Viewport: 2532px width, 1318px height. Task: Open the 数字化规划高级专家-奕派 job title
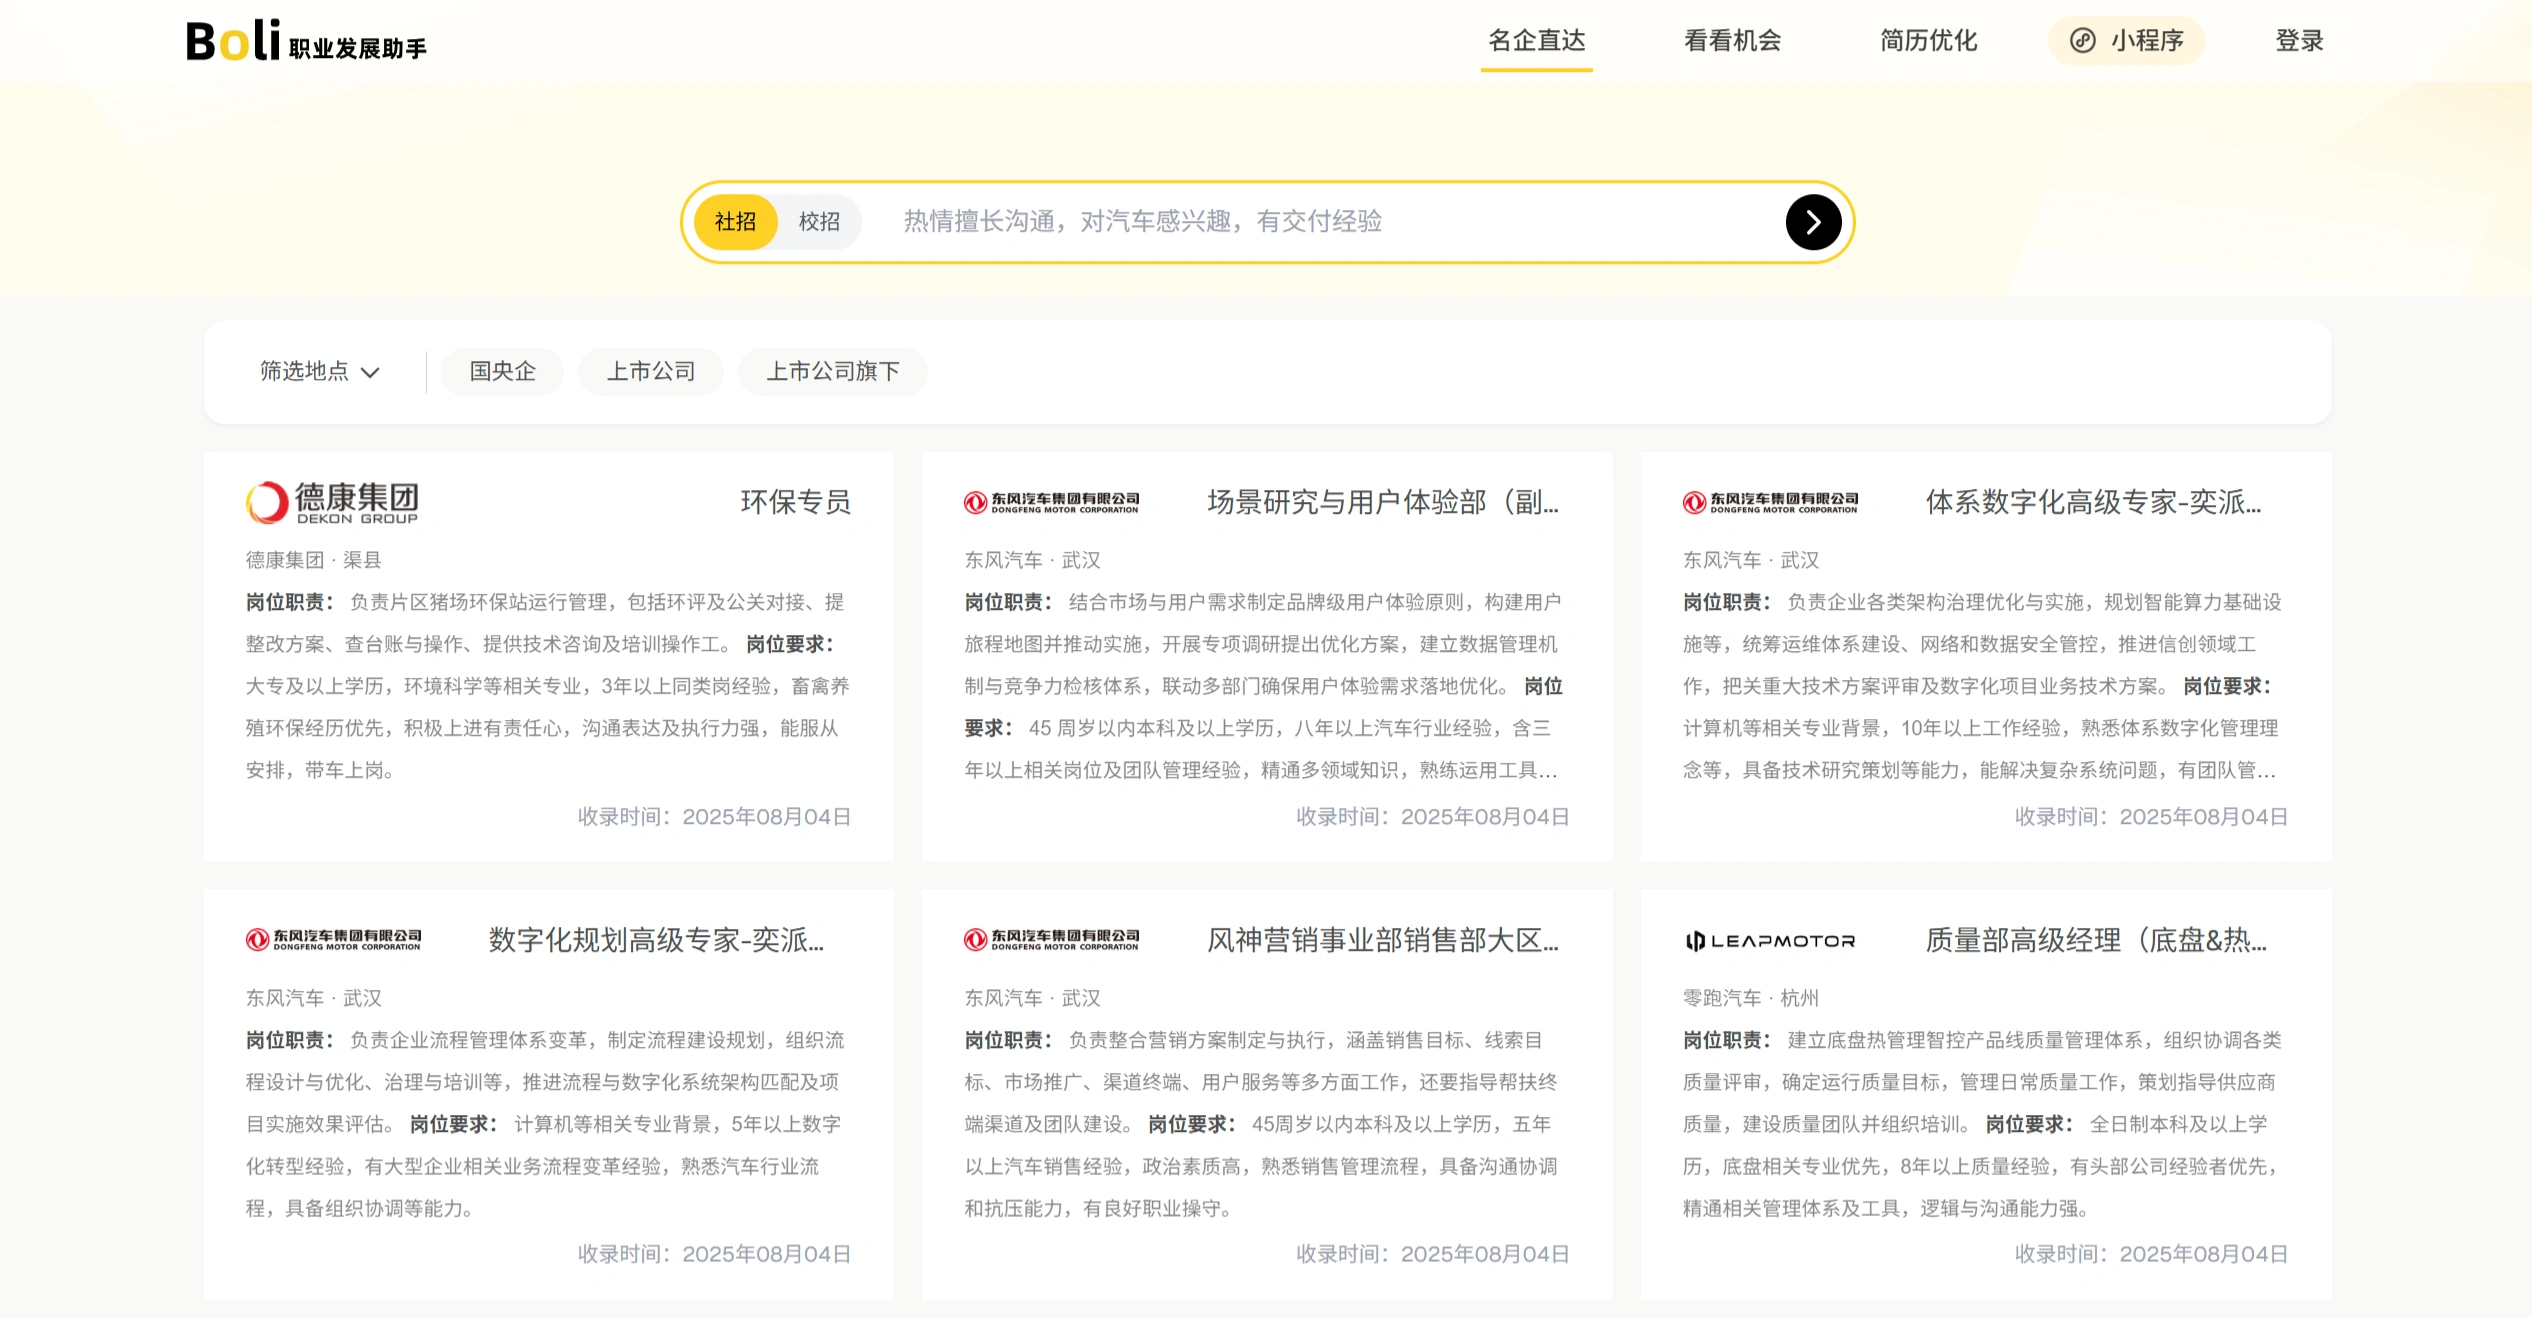pos(656,940)
